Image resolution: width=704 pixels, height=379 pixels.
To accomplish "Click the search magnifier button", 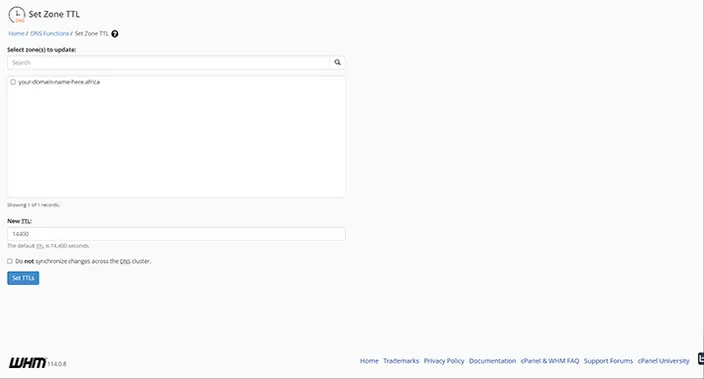I will pos(337,62).
